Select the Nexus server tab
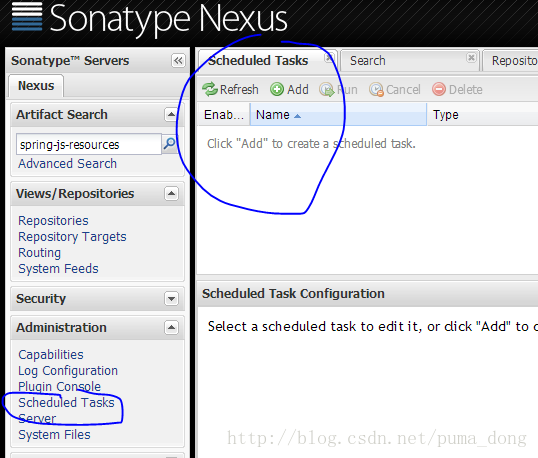 pyautogui.click(x=36, y=85)
